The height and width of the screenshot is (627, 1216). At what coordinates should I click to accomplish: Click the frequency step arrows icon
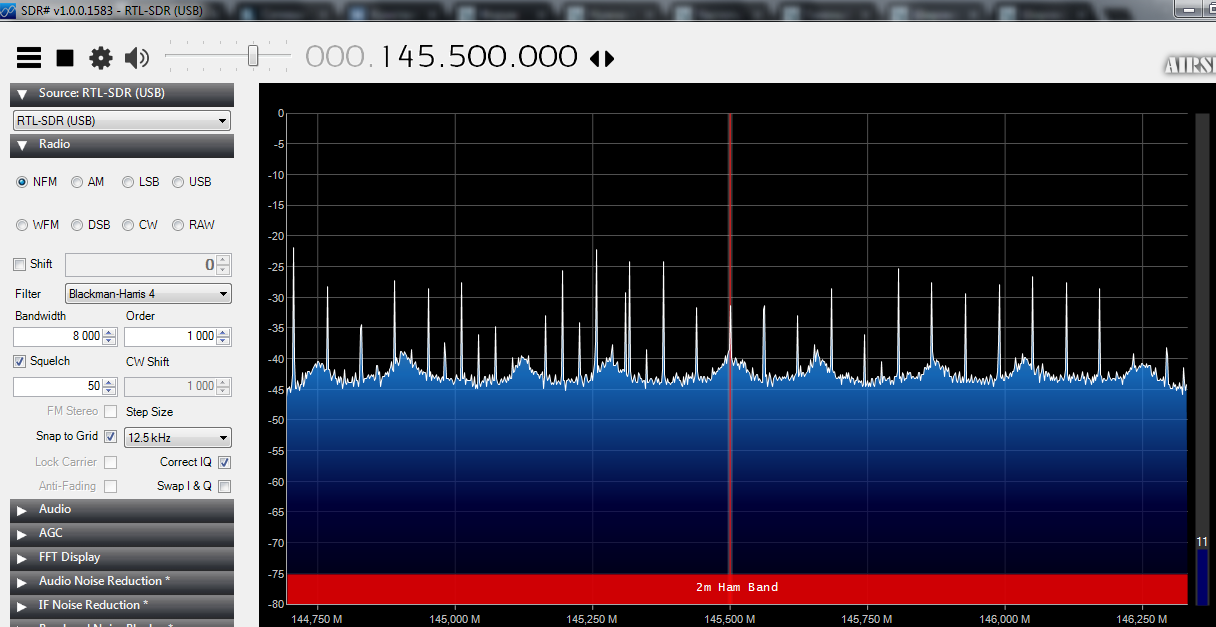coord(602,58)
